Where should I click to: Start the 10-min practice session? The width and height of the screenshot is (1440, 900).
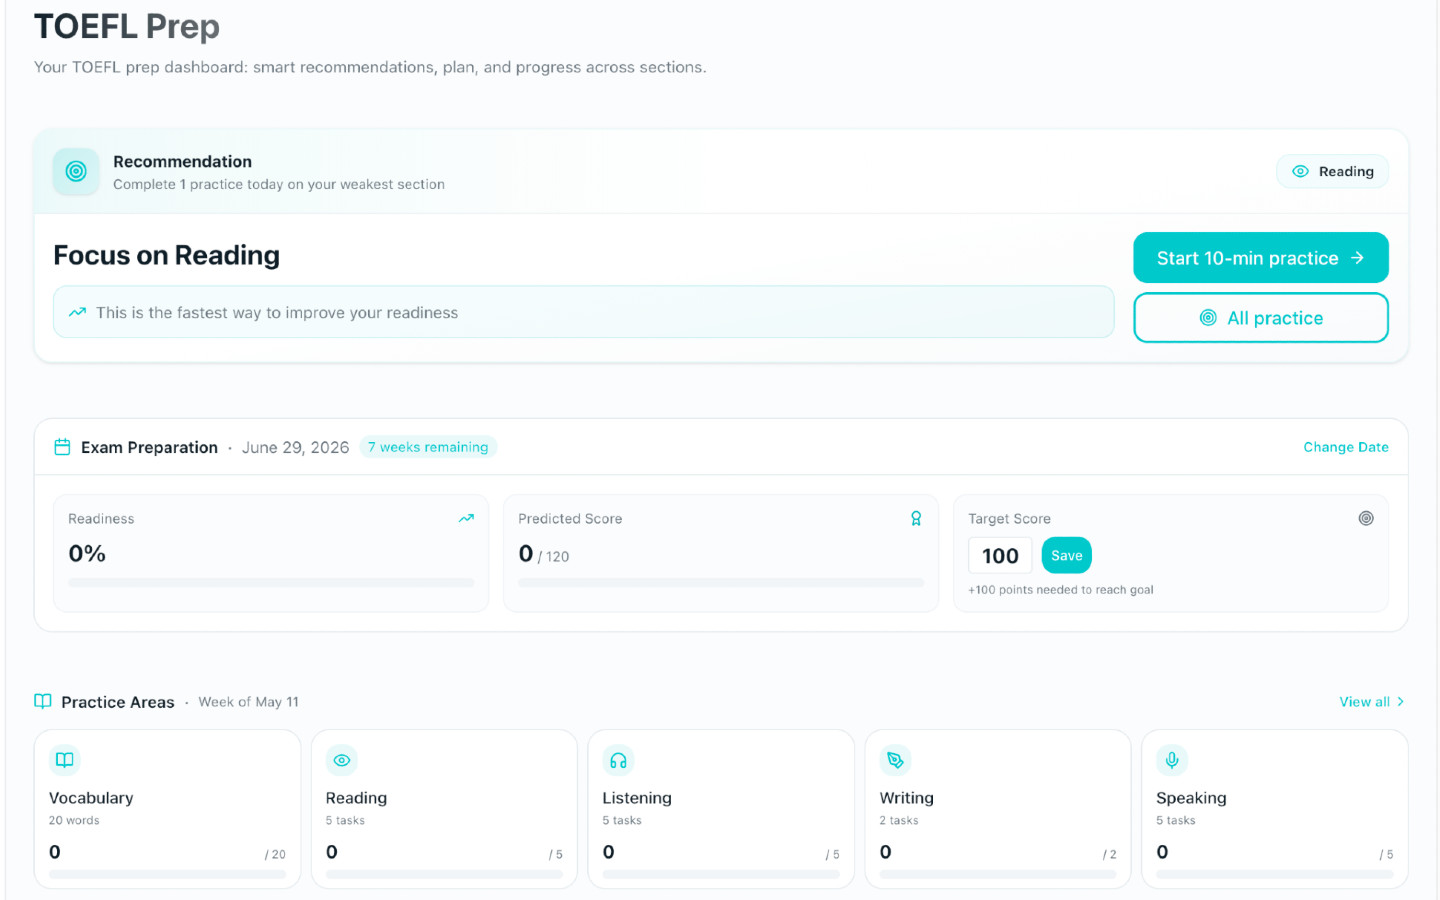click(x=1260, y=258)
